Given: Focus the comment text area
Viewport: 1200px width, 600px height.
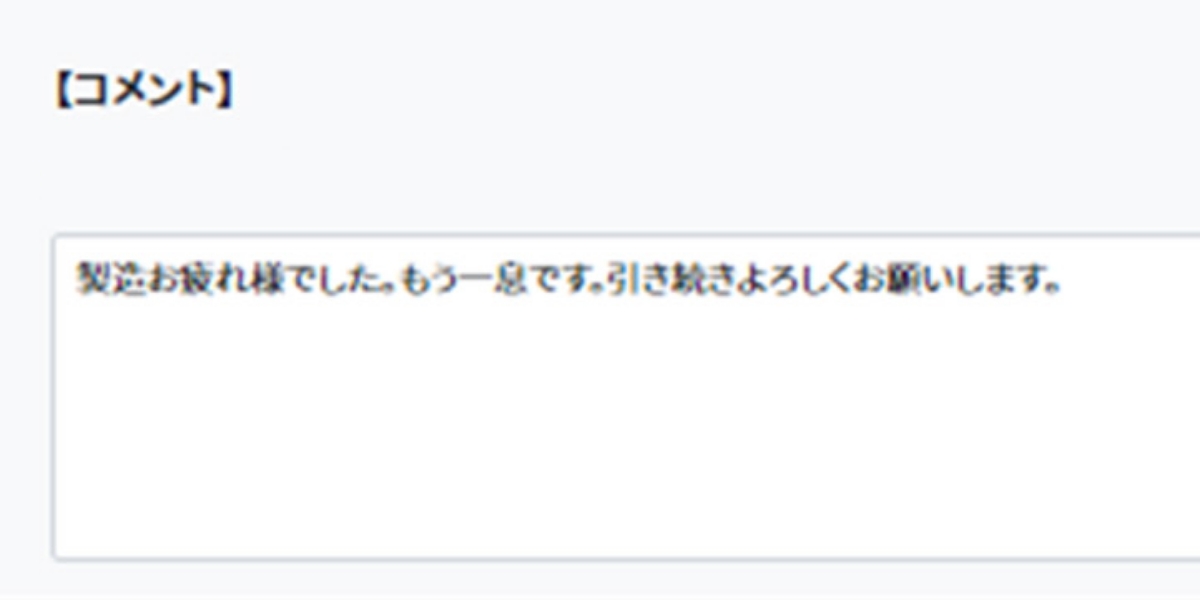Looking at the screenshot, I should pyautogui.click(x=626, y=397).
